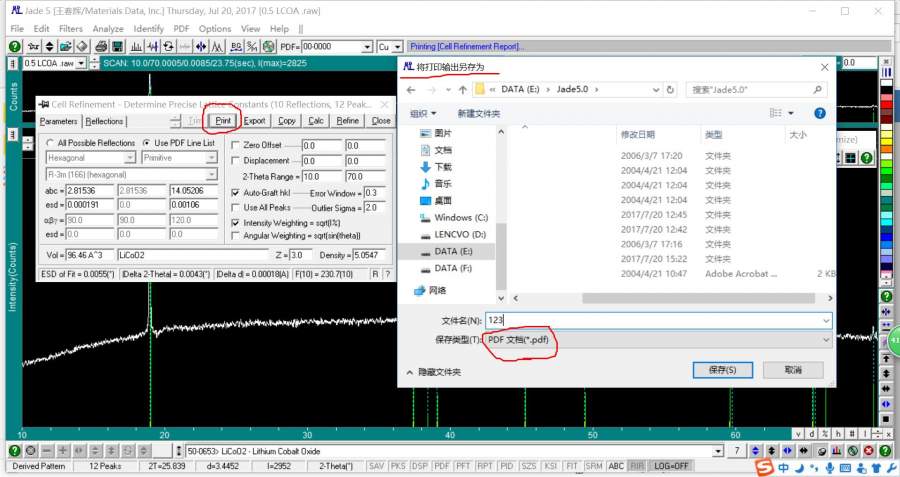Open the Filters menu
Viewport: 900px width, 477px height.
71,28
